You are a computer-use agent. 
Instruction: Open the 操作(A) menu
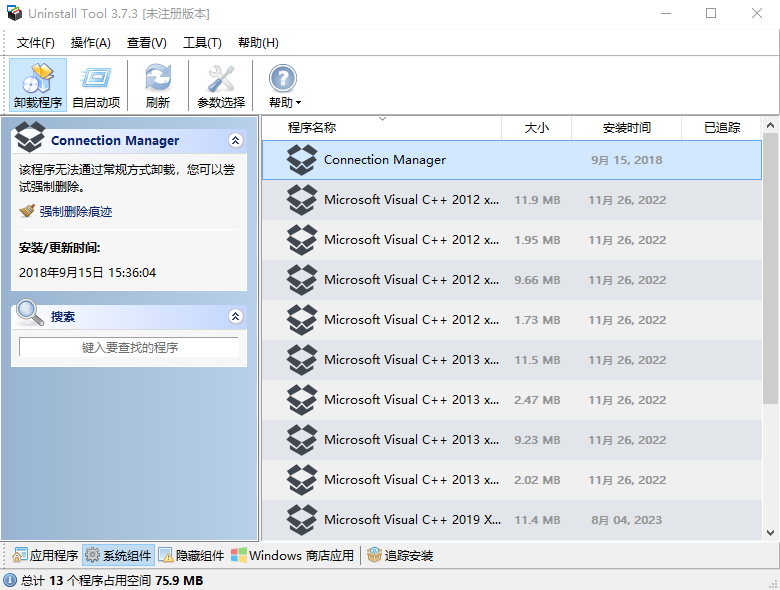click(x=91, y=43)
